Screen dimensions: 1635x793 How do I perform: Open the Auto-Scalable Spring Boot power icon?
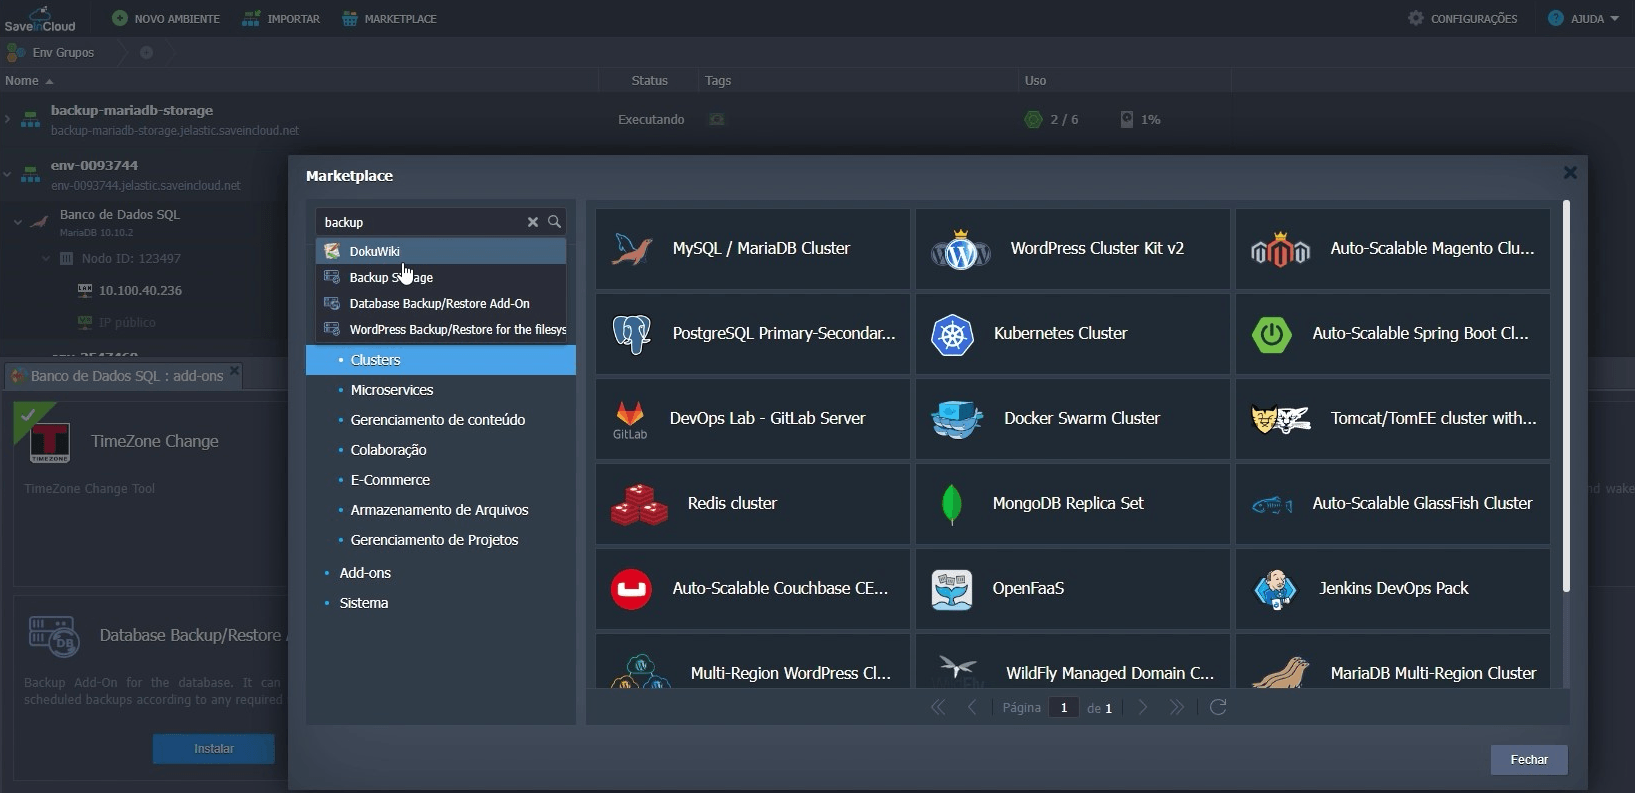tap(1272, 334)
